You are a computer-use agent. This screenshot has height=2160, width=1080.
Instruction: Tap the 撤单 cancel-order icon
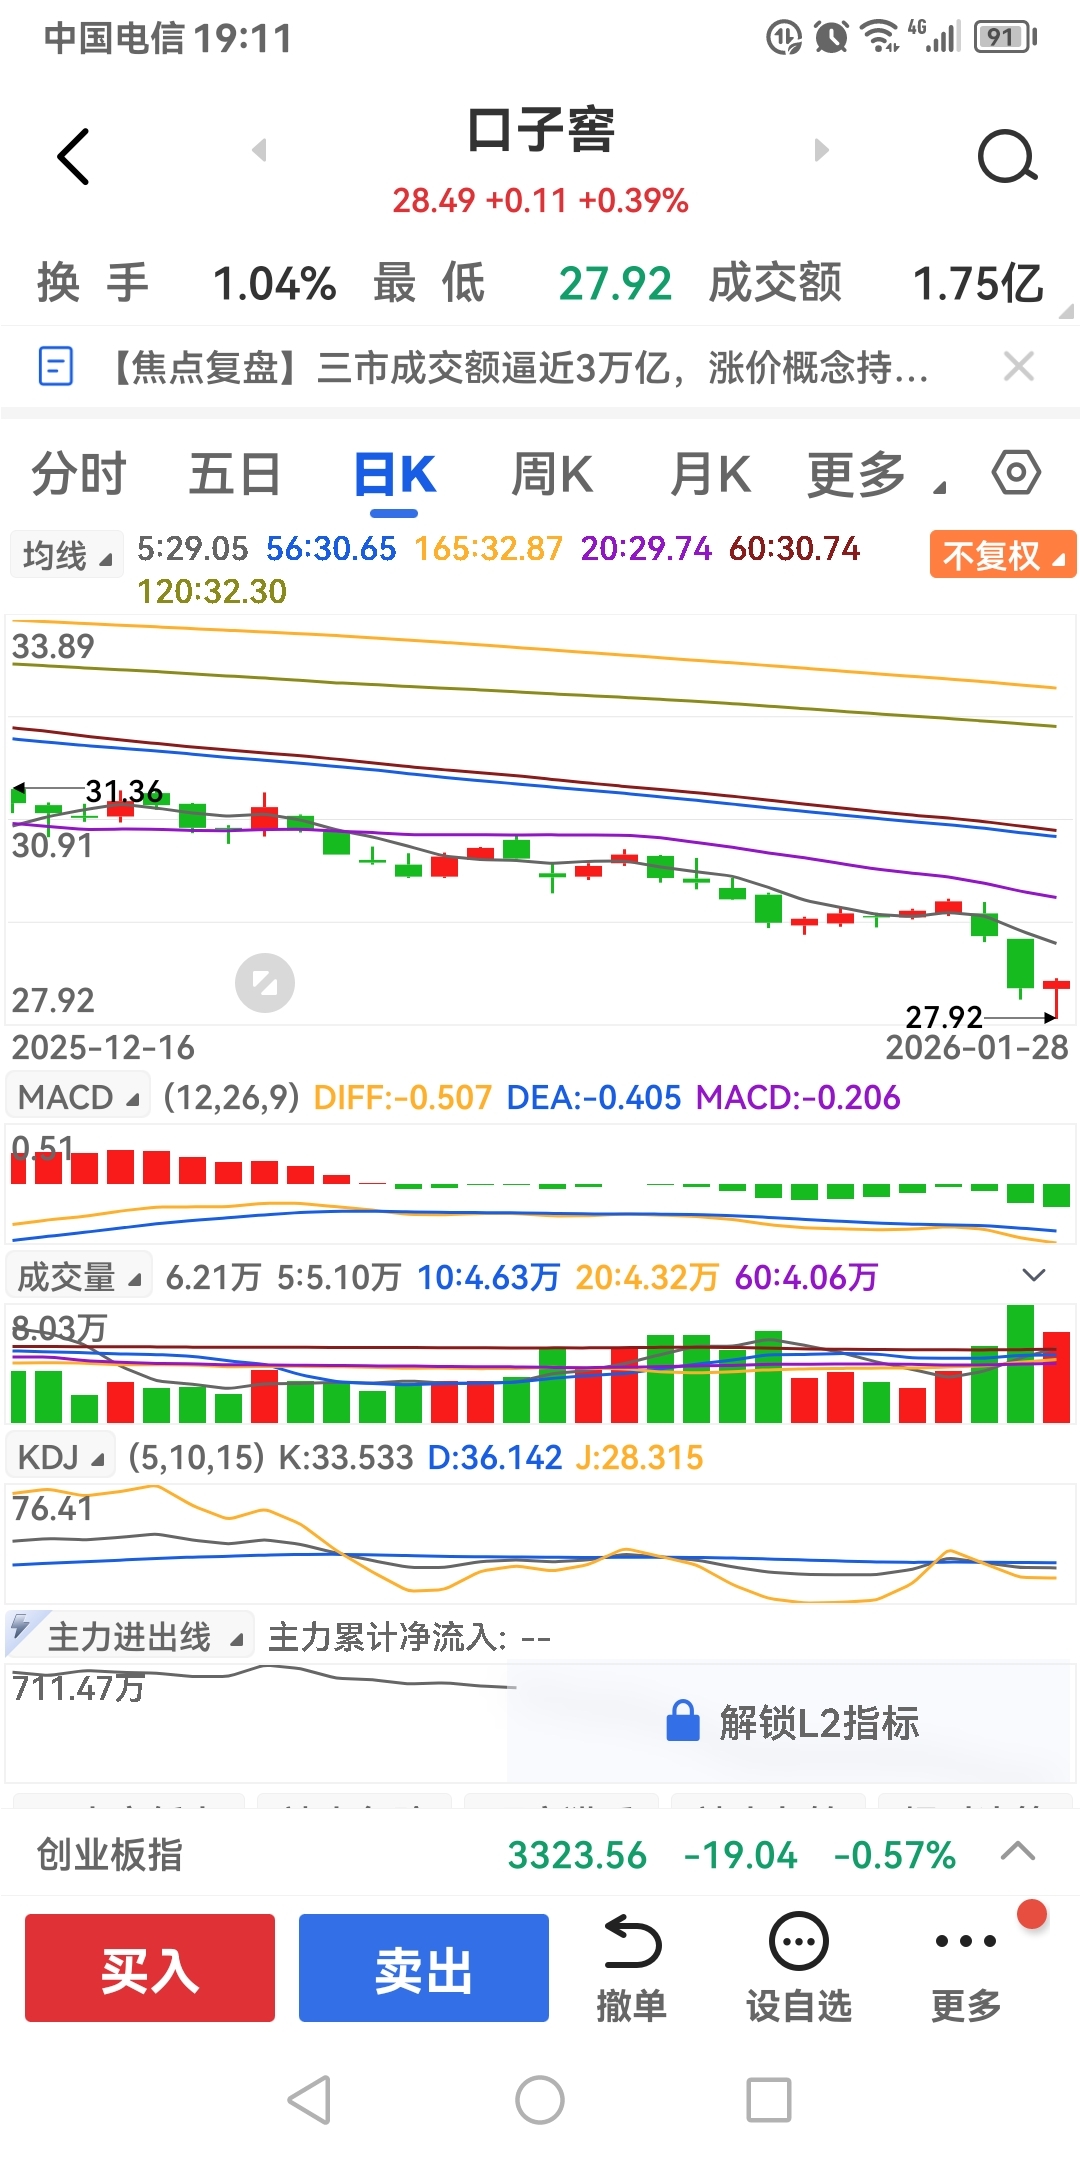632,1942
